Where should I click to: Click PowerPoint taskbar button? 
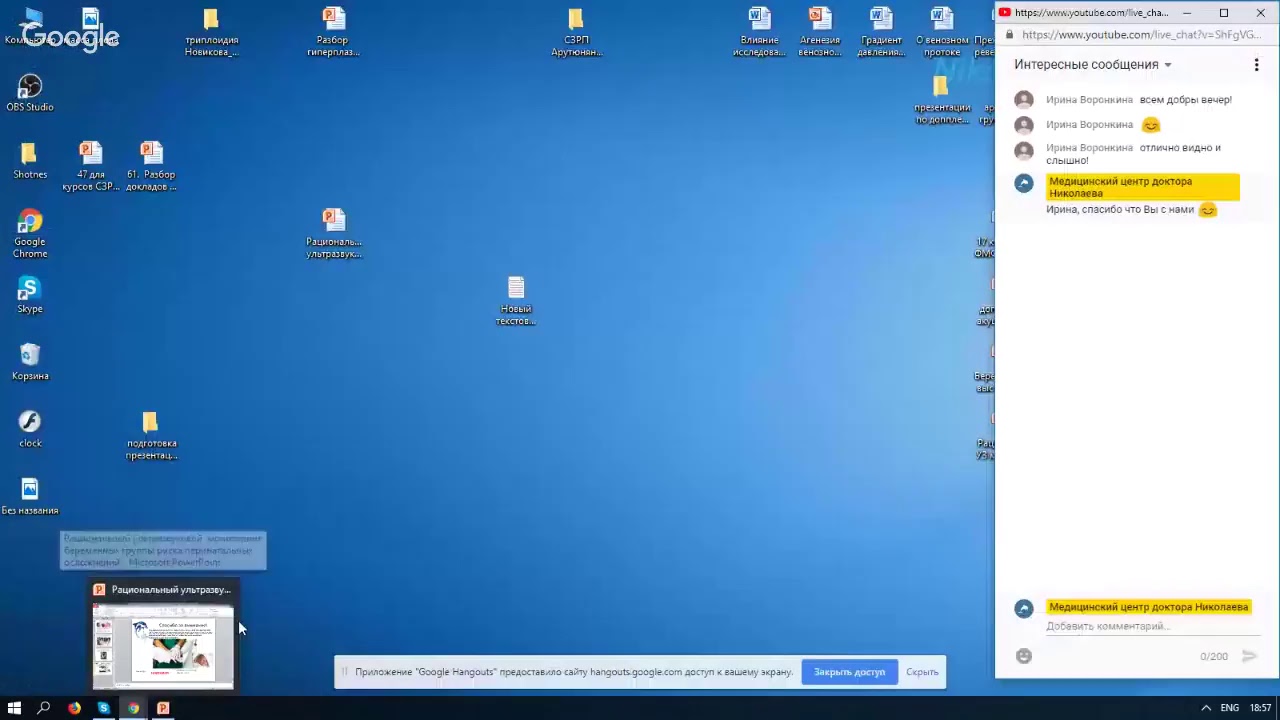163,708
